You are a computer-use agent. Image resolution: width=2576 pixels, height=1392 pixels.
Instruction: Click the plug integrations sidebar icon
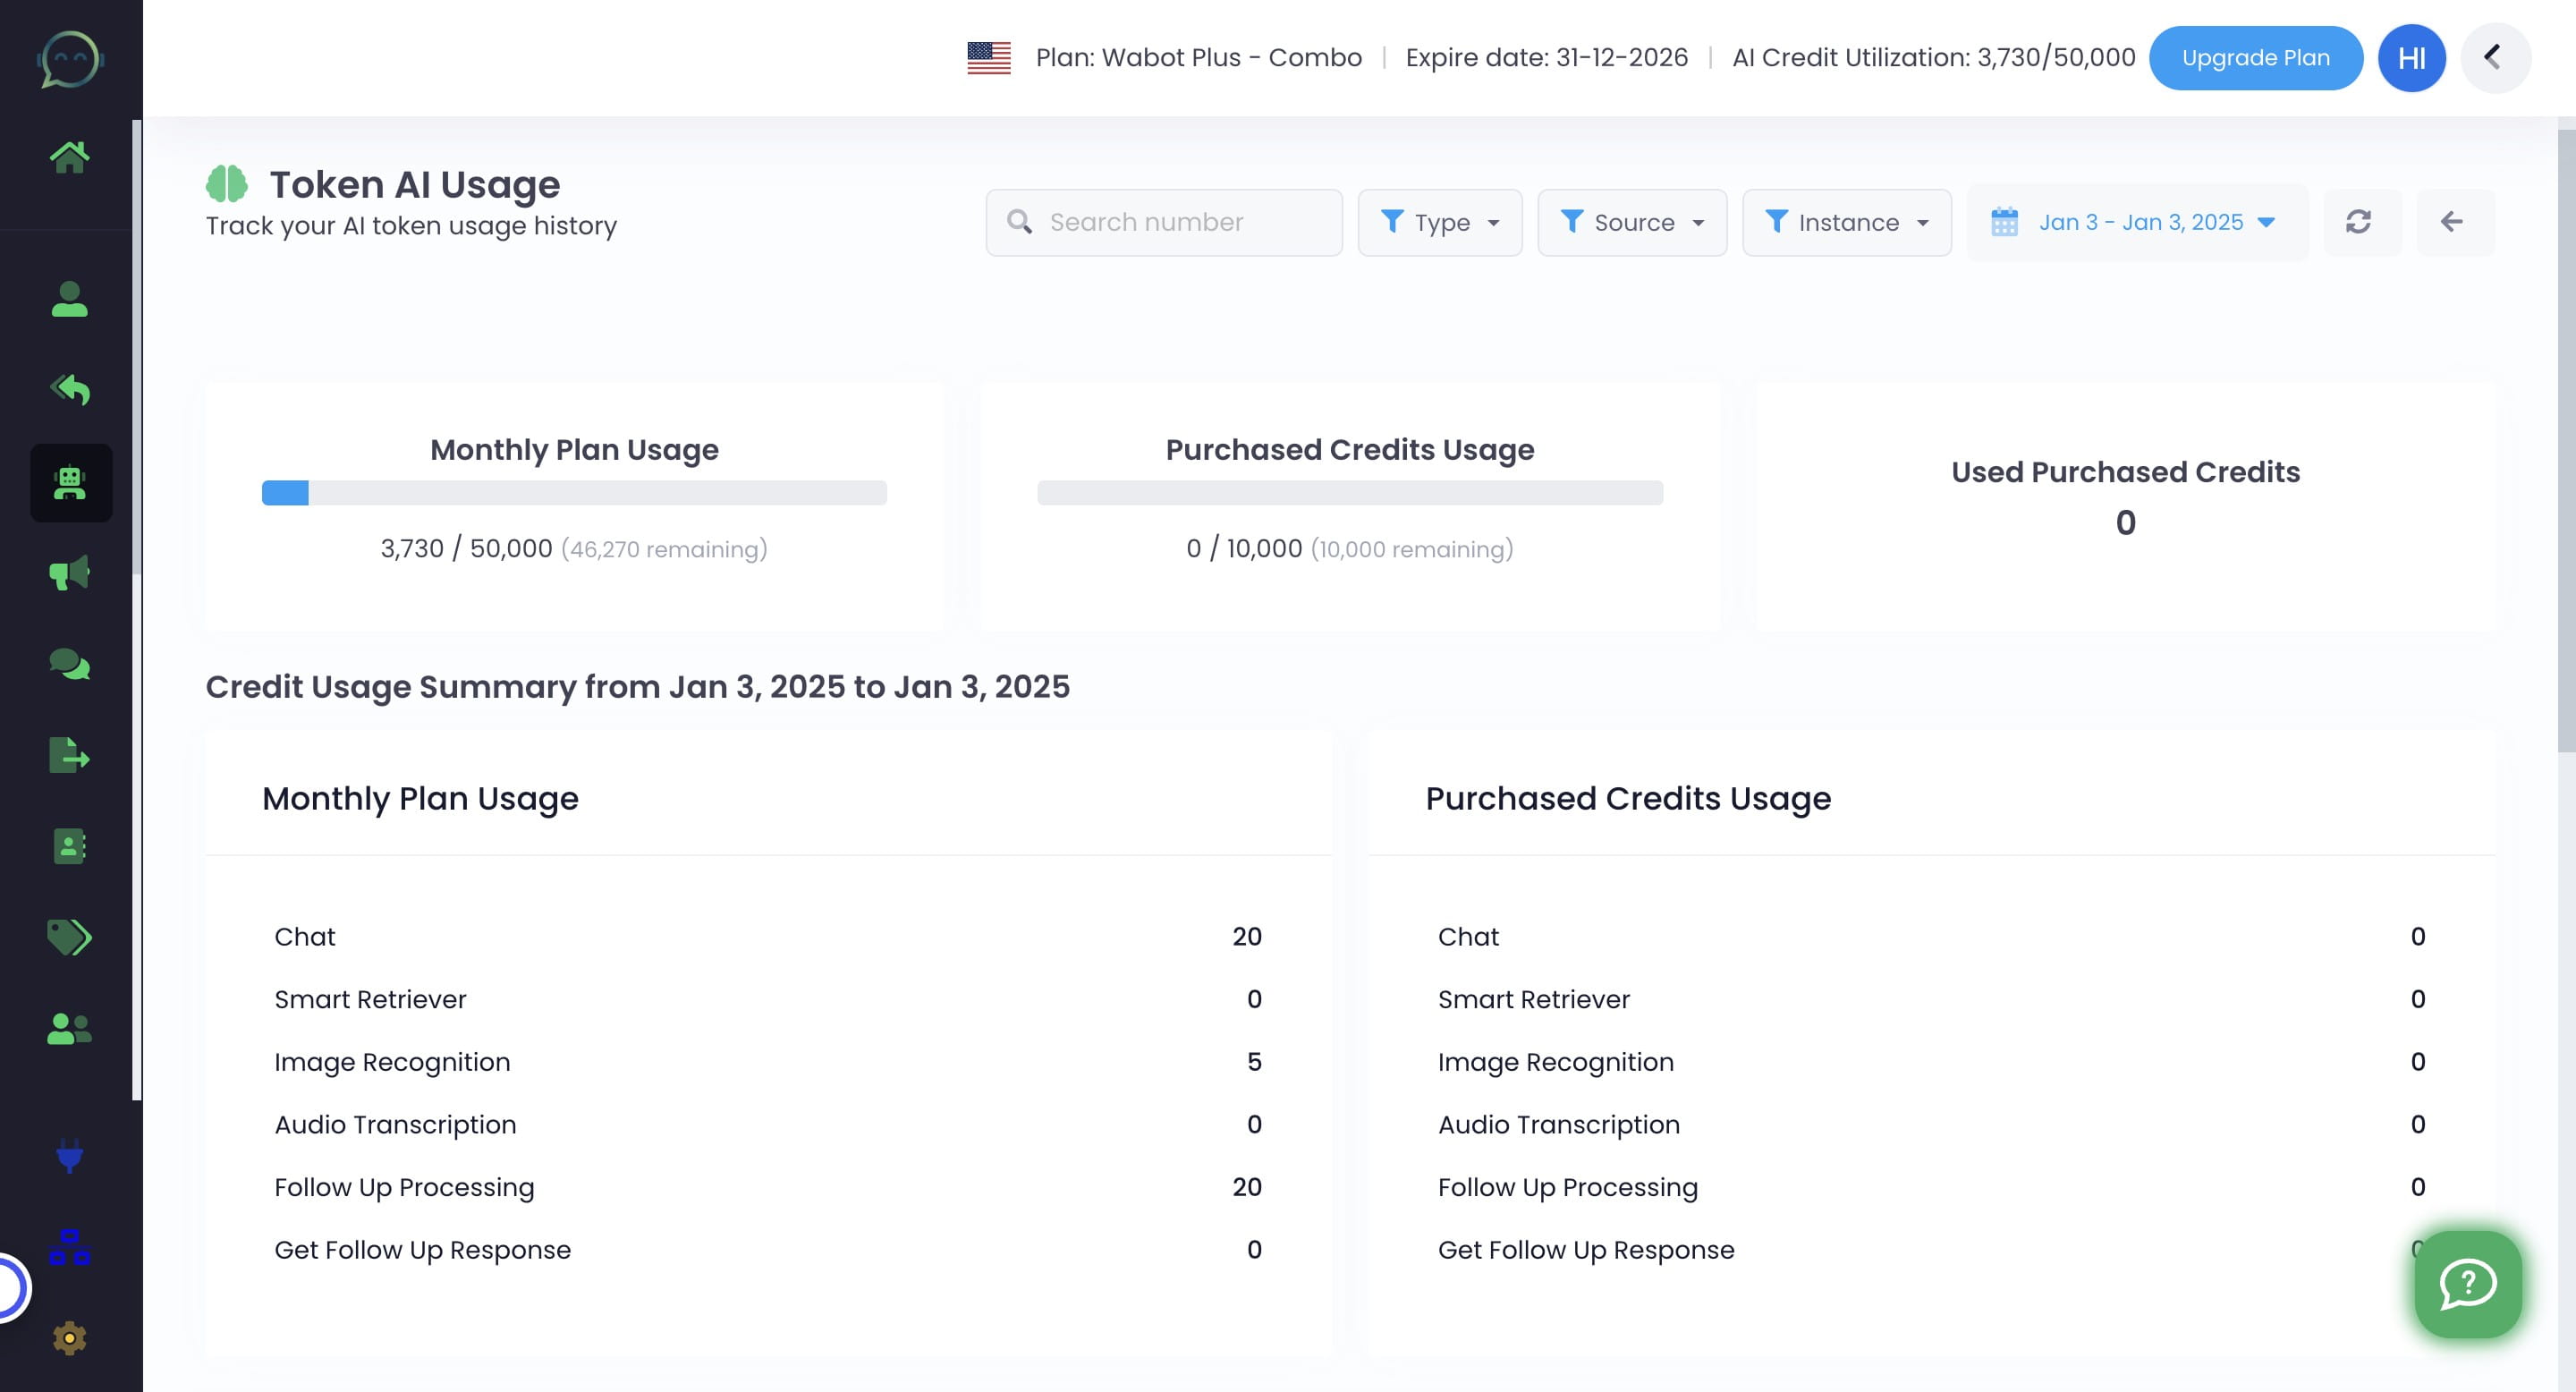[x=69, y=1156]
